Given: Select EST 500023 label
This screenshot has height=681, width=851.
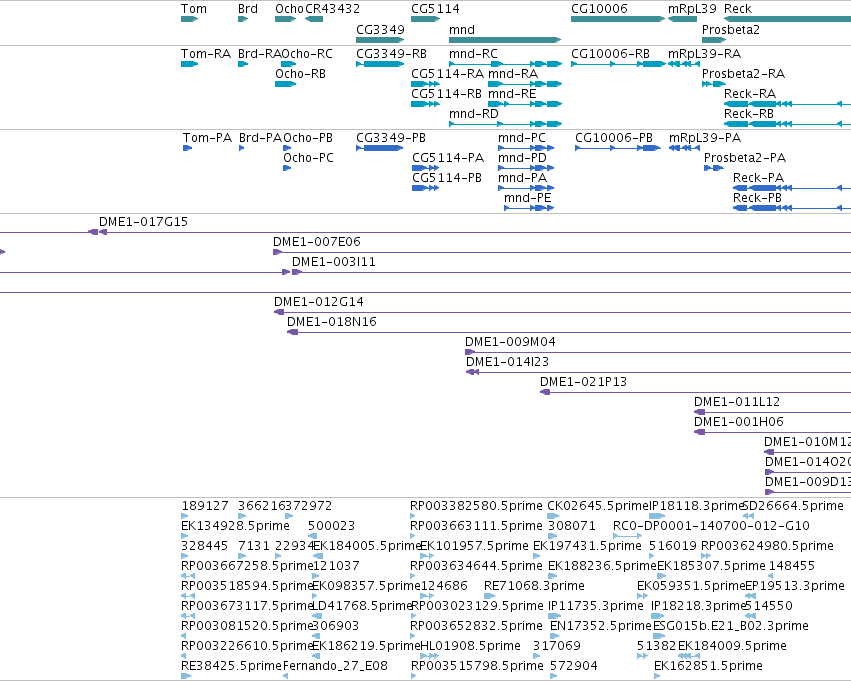Looking at the screenshot, I should point(331,526).
